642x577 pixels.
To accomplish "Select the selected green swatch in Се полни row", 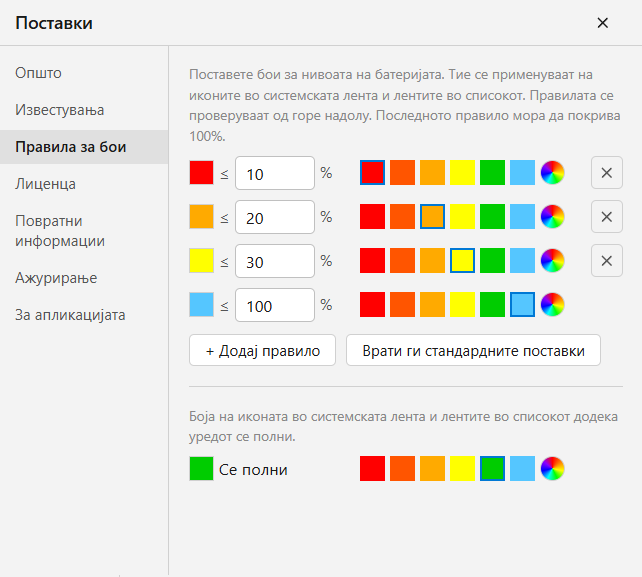I will pyautogui.click(x=493, y=468).
